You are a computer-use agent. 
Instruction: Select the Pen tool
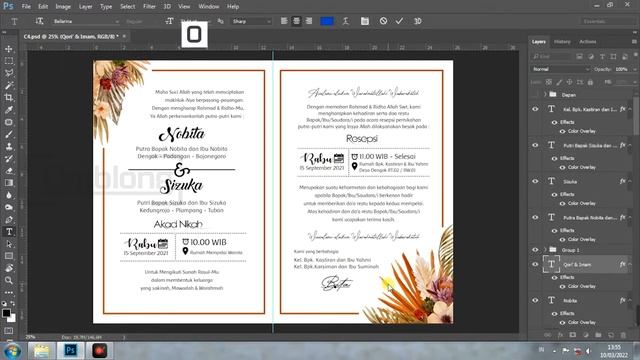[x=9, y=220]
